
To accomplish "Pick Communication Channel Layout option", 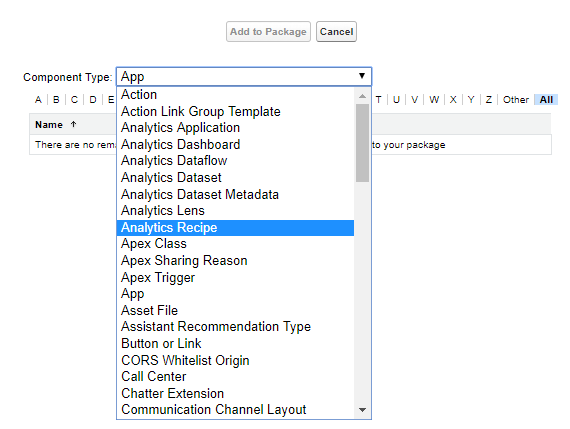I will click(235, 409).
